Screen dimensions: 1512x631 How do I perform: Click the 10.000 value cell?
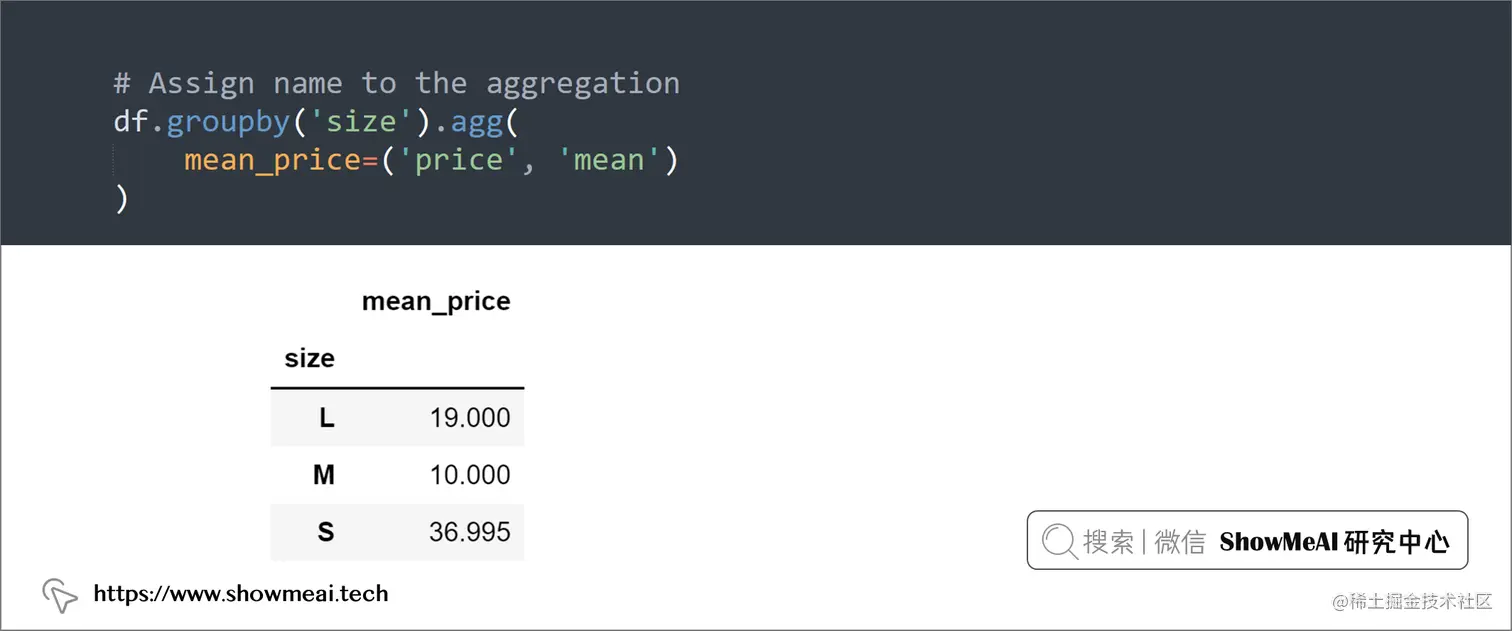point(469,475)
